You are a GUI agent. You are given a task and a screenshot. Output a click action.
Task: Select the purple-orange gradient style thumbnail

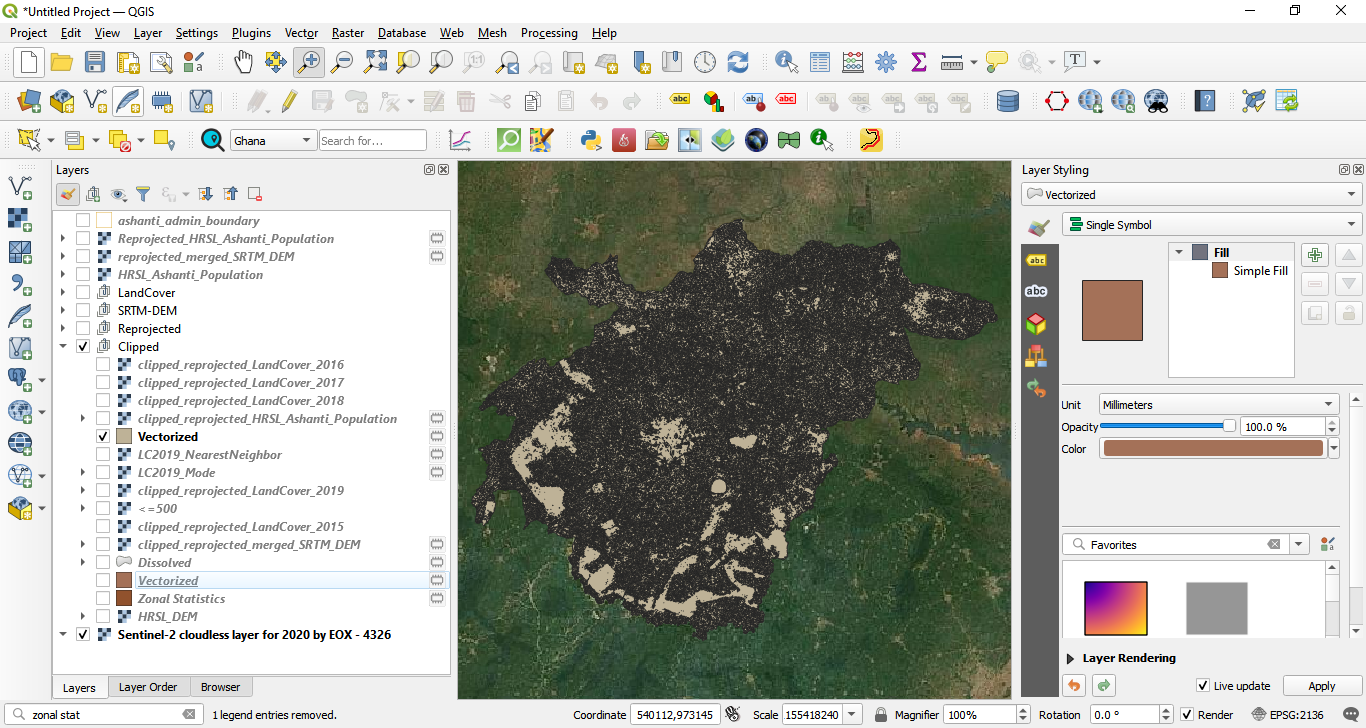point(1115,608)
